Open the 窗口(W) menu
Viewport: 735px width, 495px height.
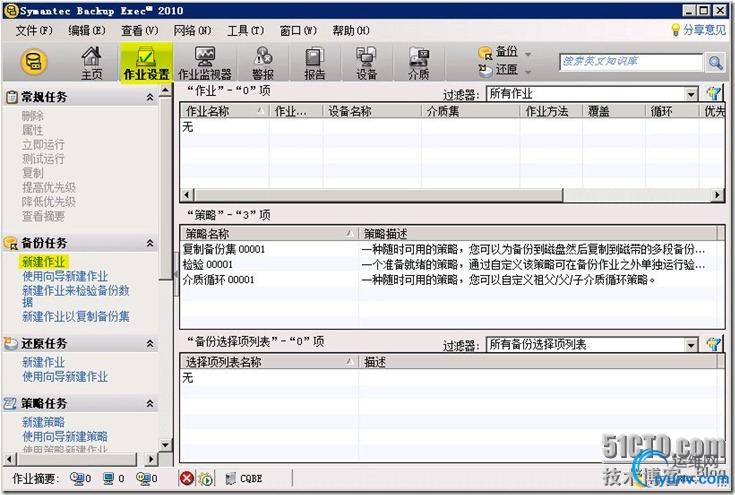point(298,30)
